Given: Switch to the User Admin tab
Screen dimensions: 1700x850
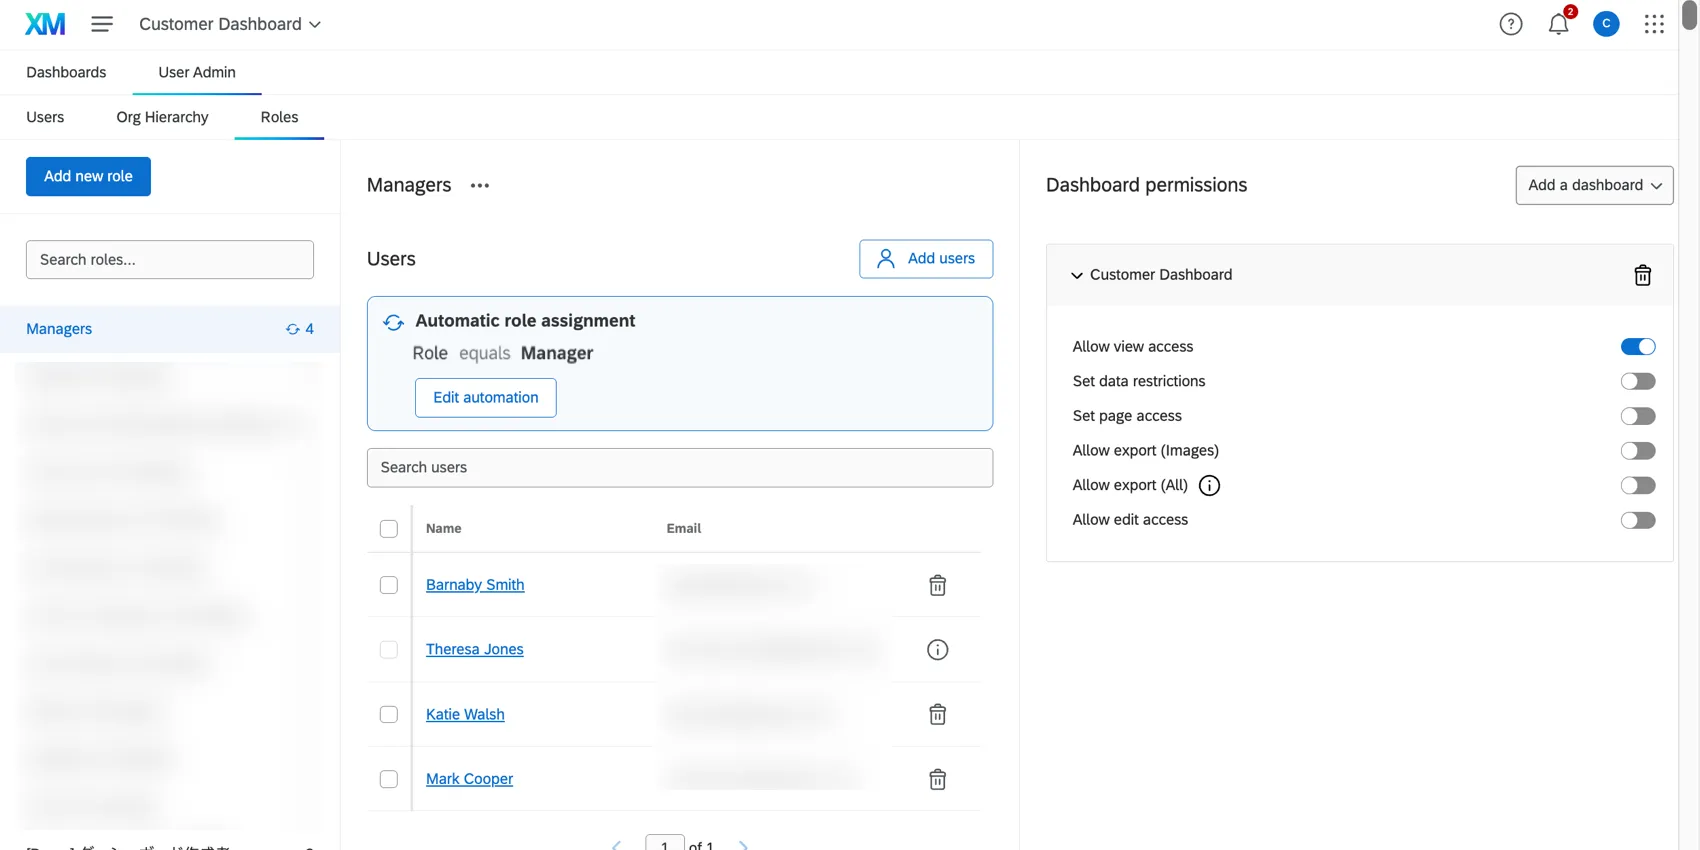Looking at the screenshot, I should 197,72.
